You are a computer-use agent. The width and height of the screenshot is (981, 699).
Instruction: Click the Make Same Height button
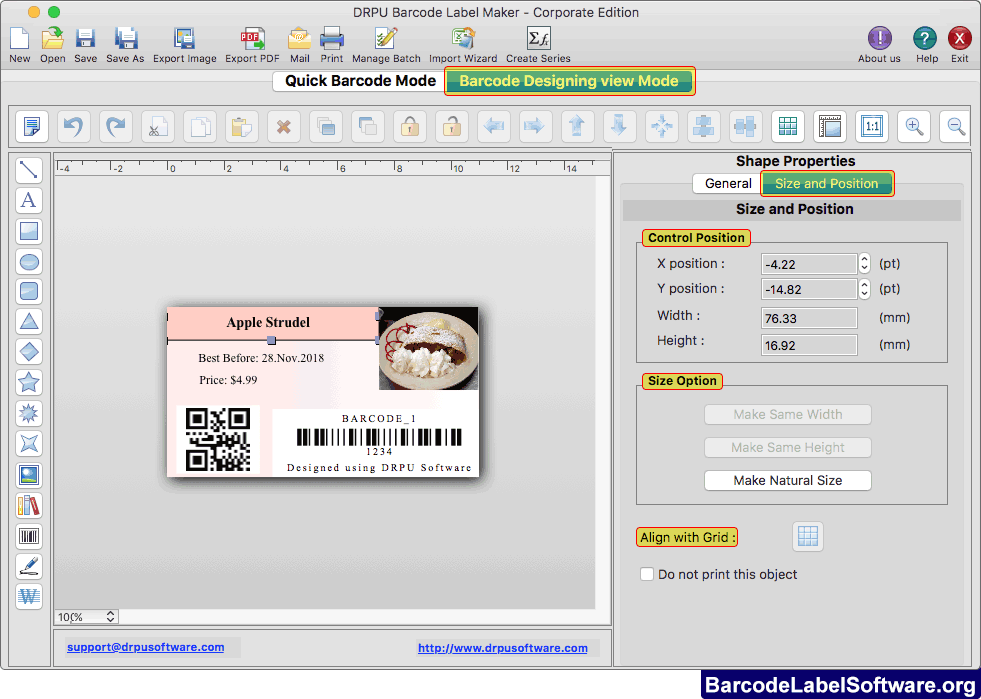pos(788,447)
